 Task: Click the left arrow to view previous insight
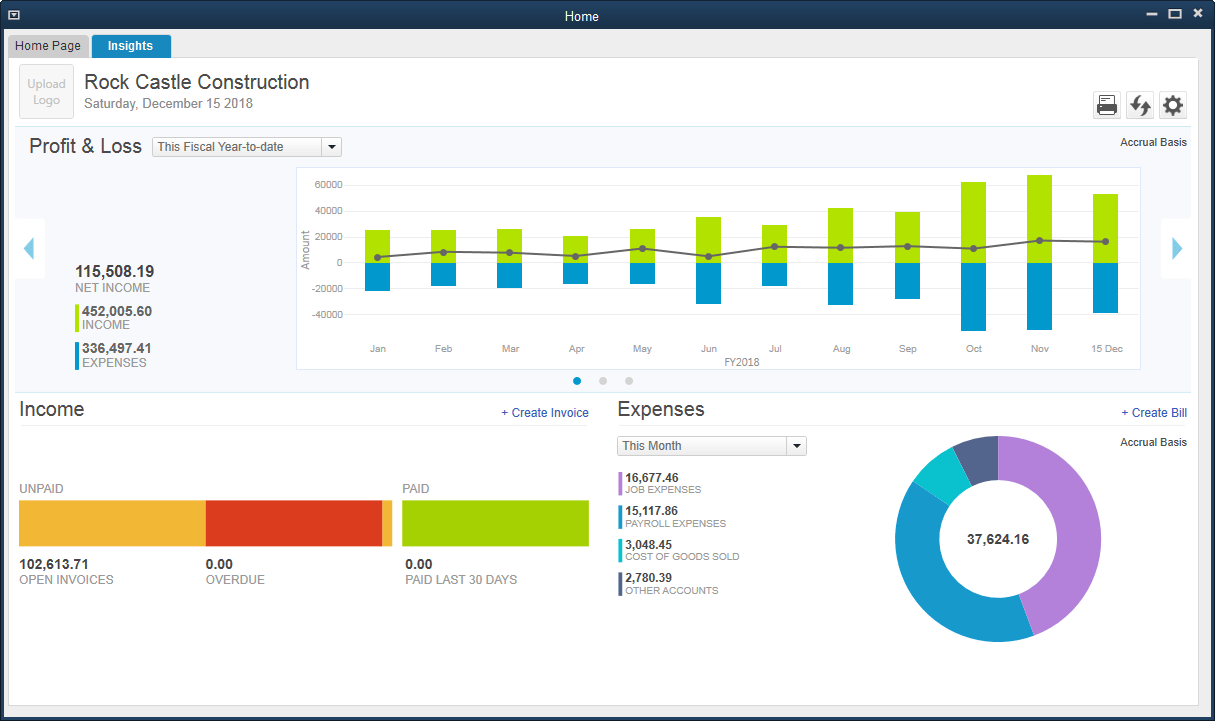29,247
